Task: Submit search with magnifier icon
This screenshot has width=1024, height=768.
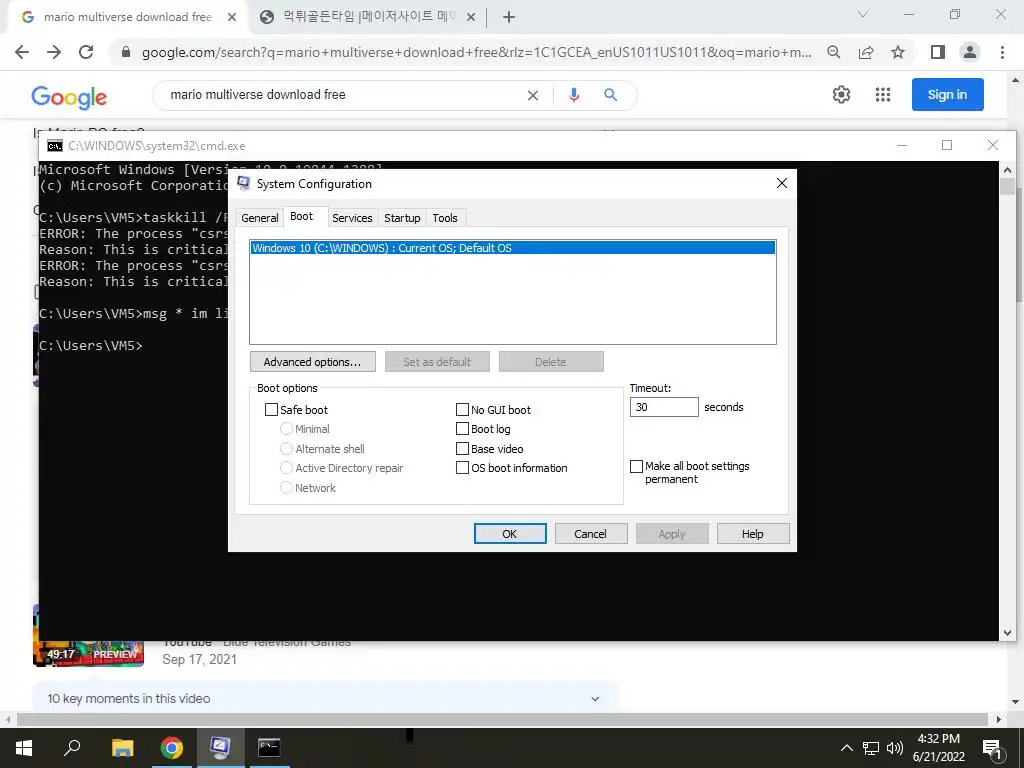Action: click(611, 95)
